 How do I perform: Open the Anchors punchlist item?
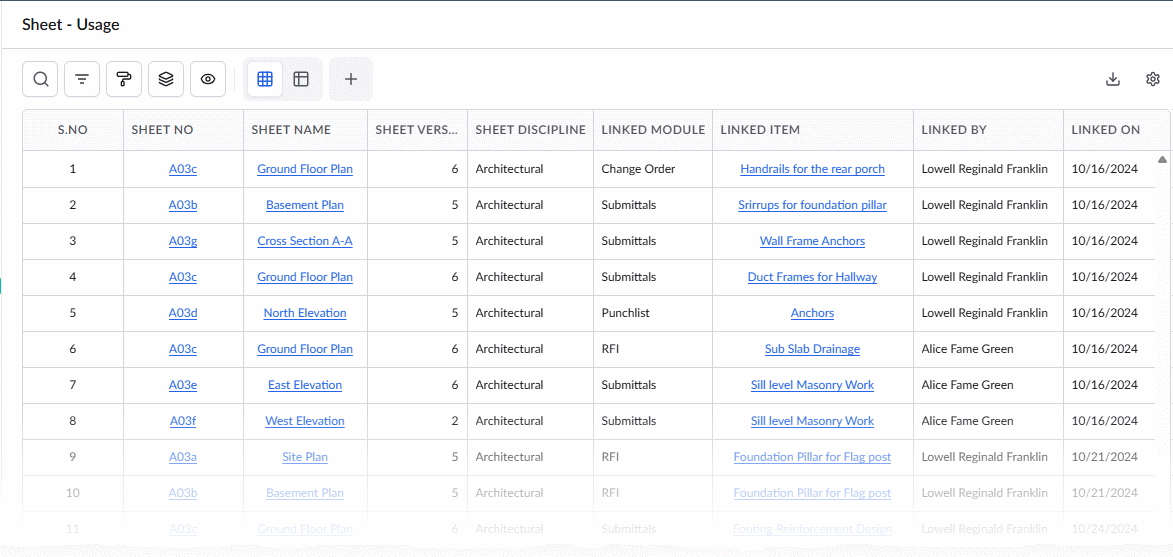(812, 313)
